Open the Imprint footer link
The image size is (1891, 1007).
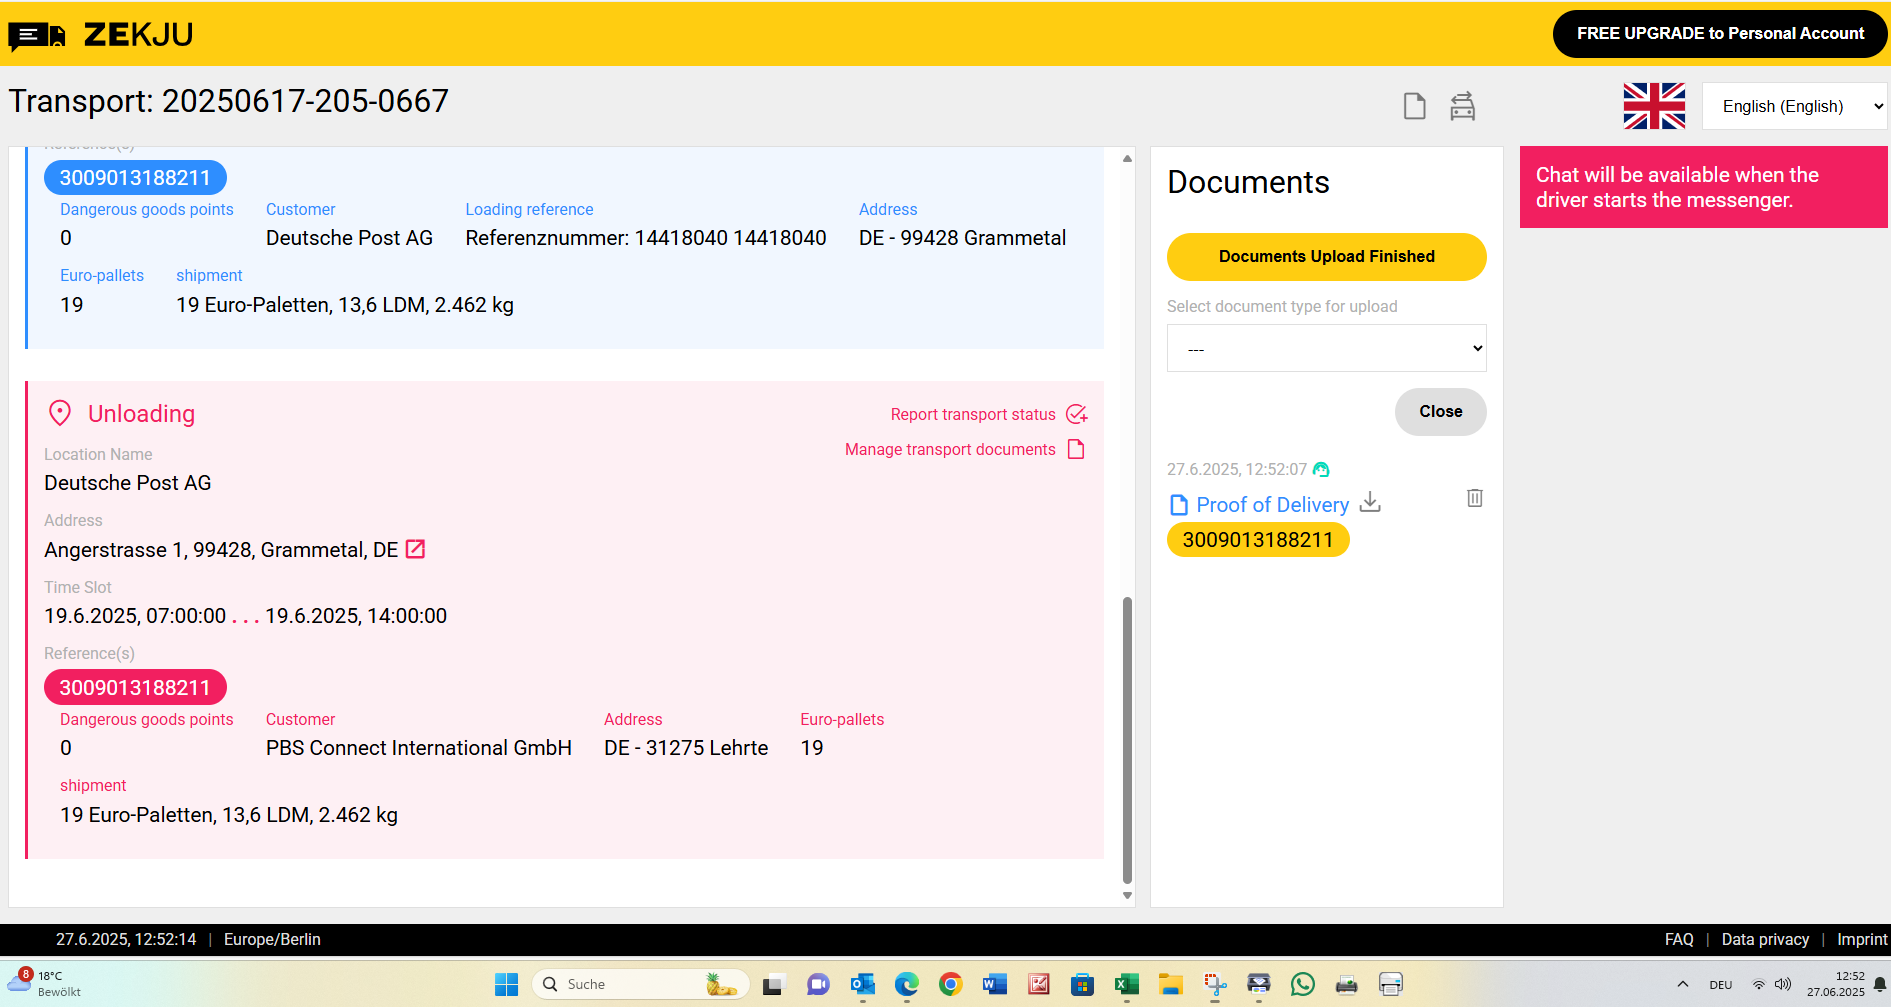pos(1862,940)
